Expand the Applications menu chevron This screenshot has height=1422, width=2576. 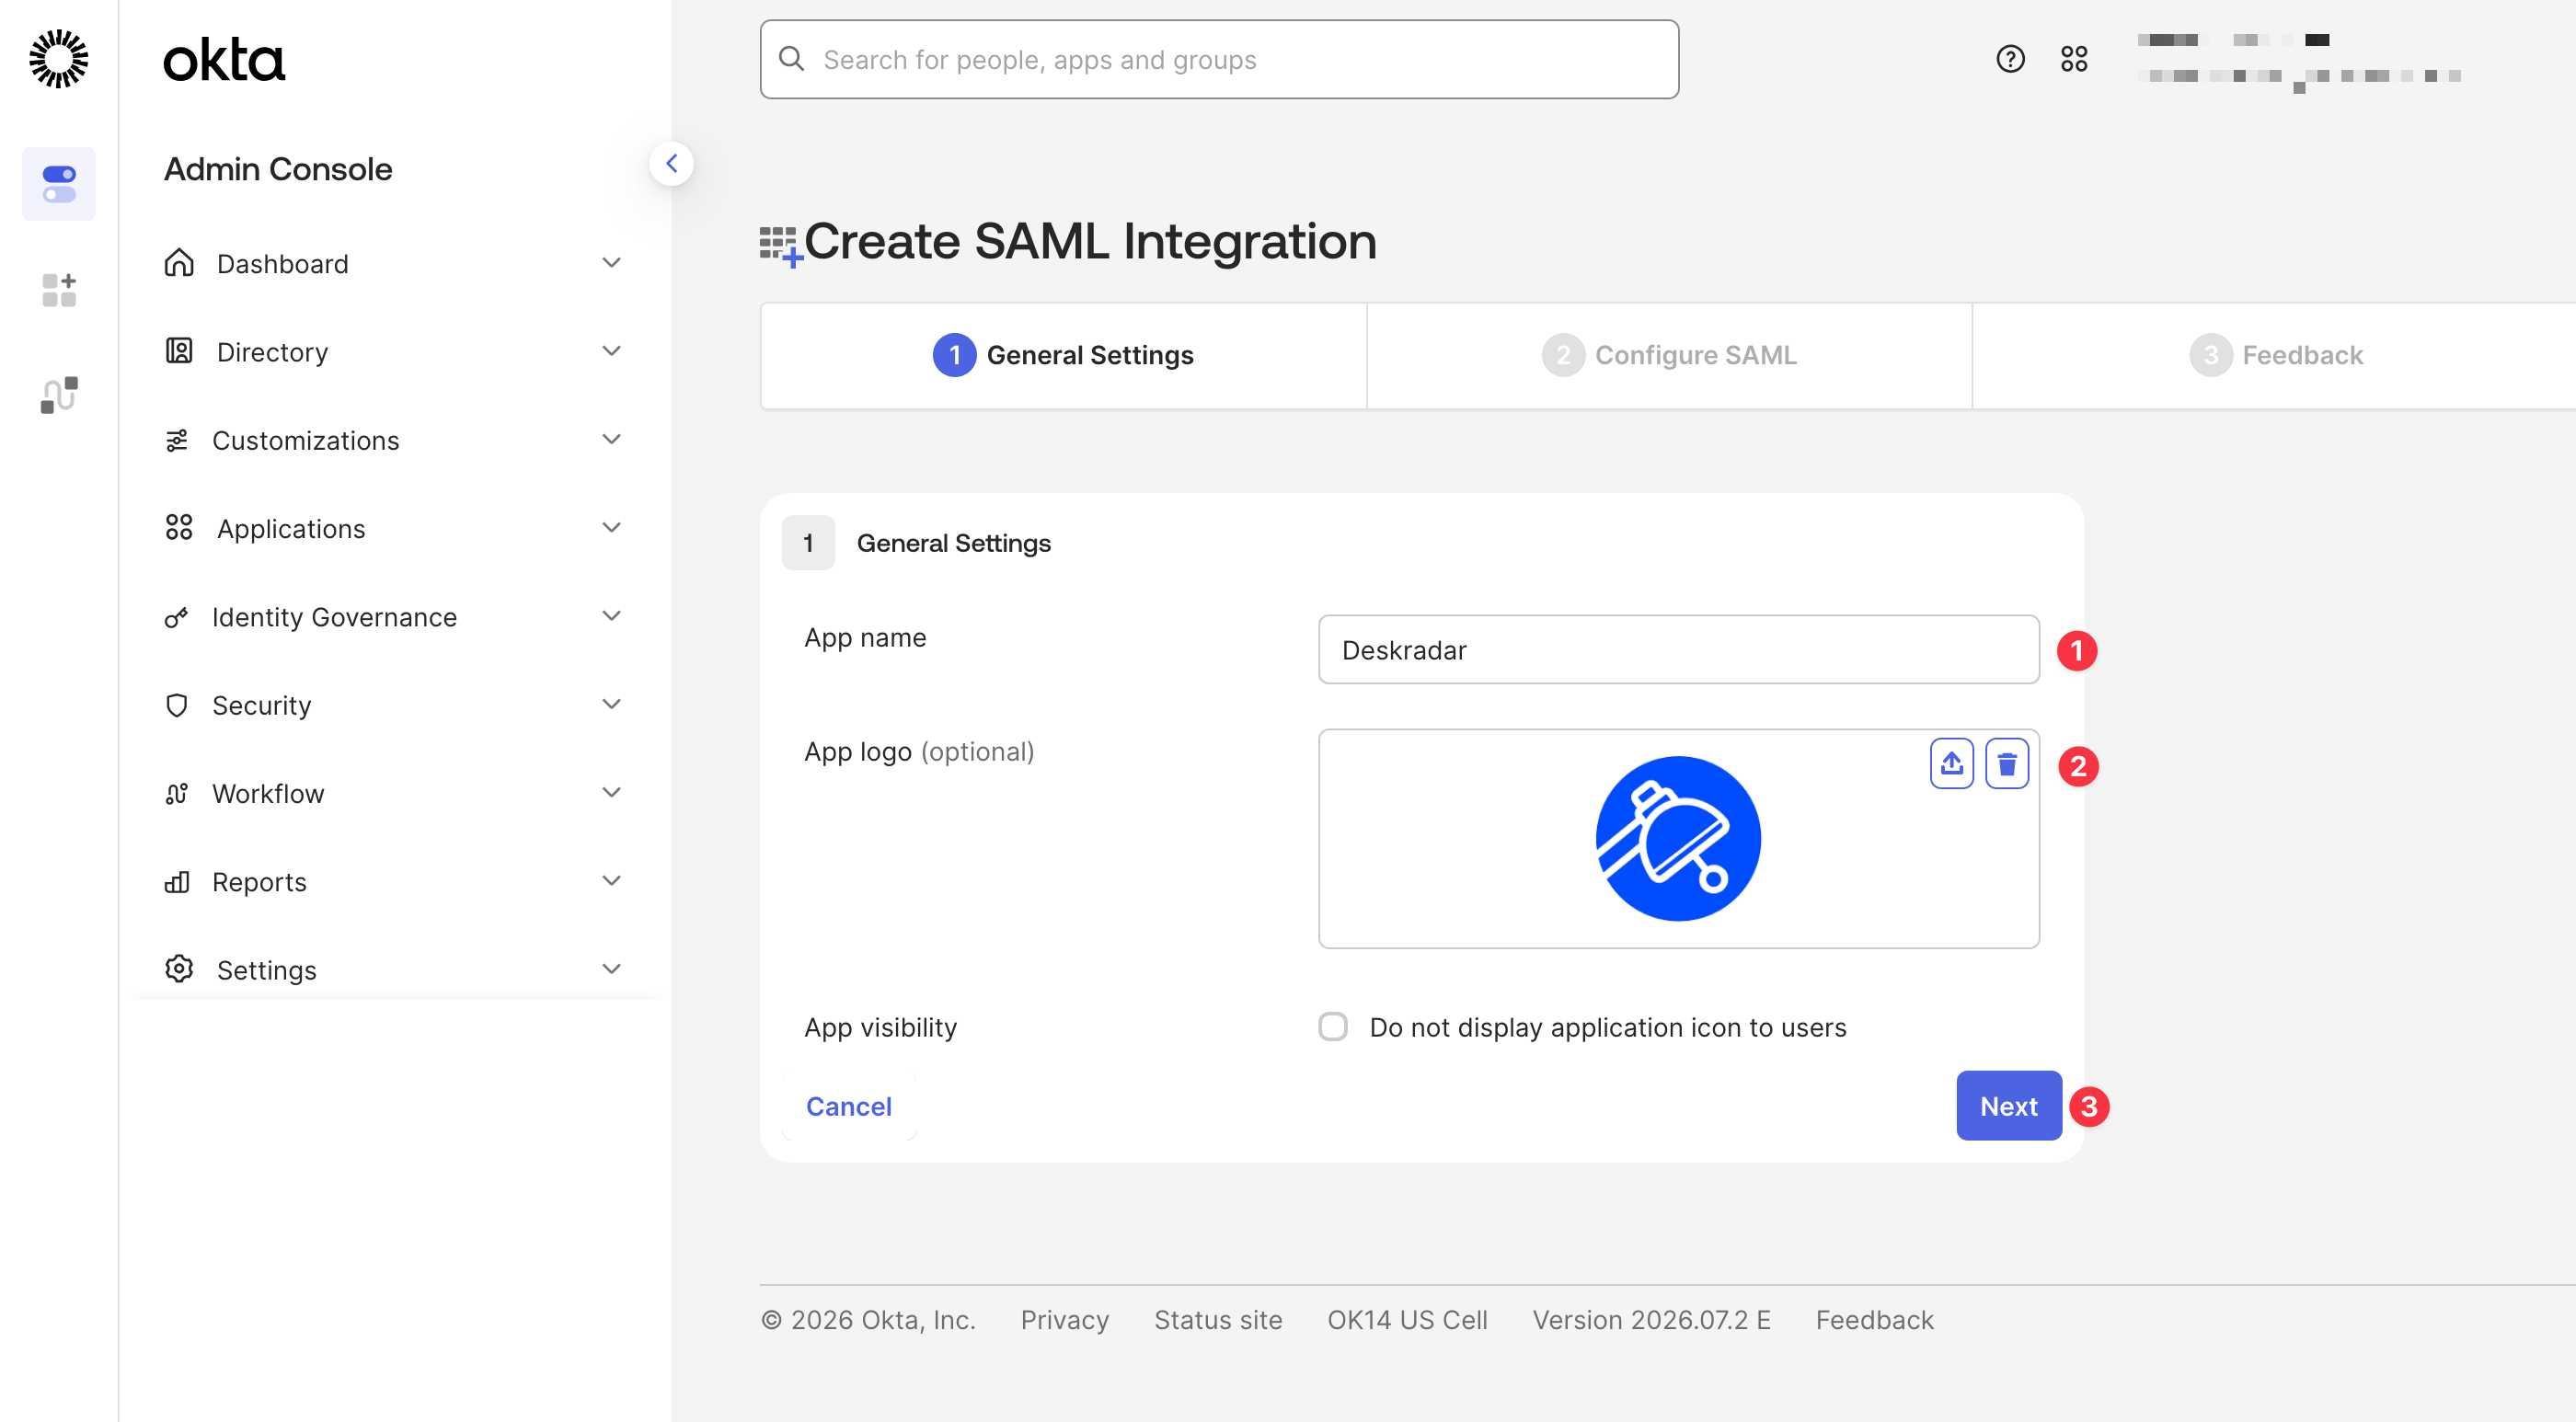point(612,528)
